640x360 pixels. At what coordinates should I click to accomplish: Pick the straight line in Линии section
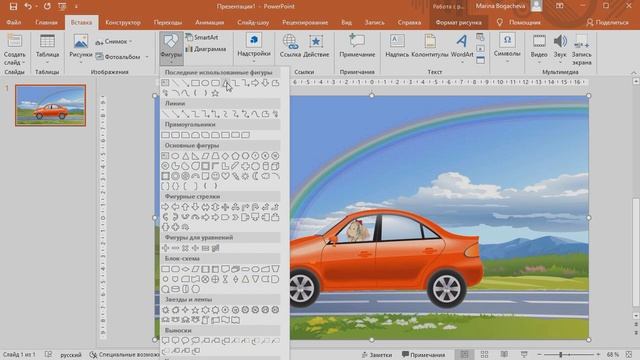165,114
